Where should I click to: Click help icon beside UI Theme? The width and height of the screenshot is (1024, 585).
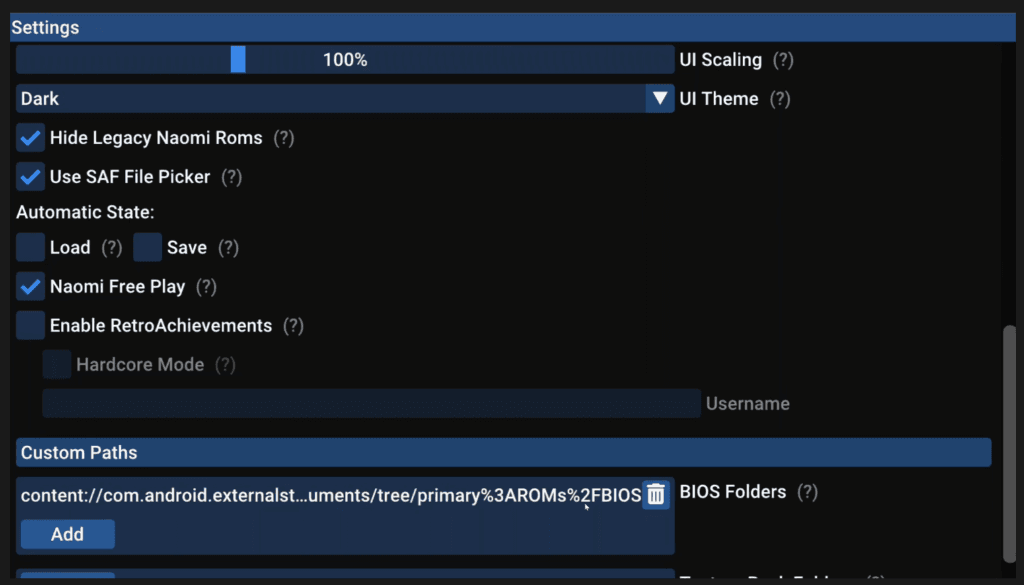click(779, 99)
